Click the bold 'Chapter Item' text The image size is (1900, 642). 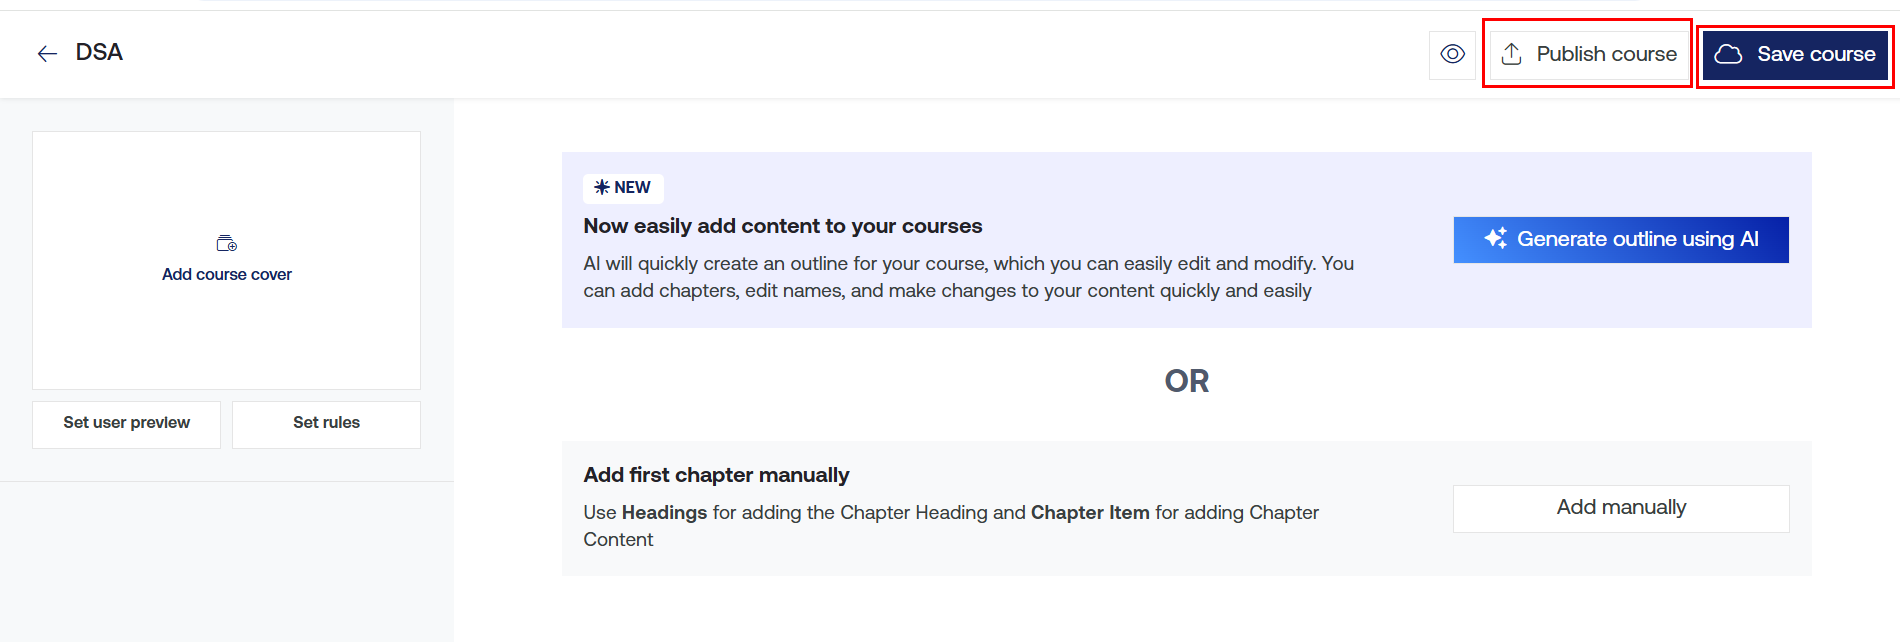[1089, 513]
